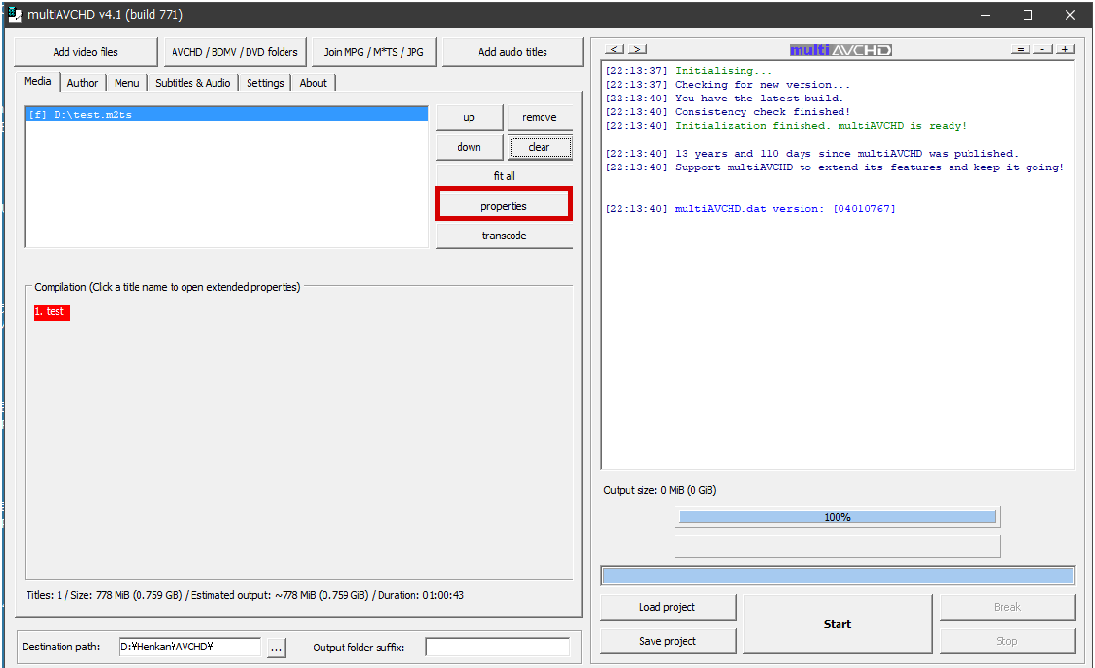
Task: Click the Stop button
Action: tap(1007, 641)
